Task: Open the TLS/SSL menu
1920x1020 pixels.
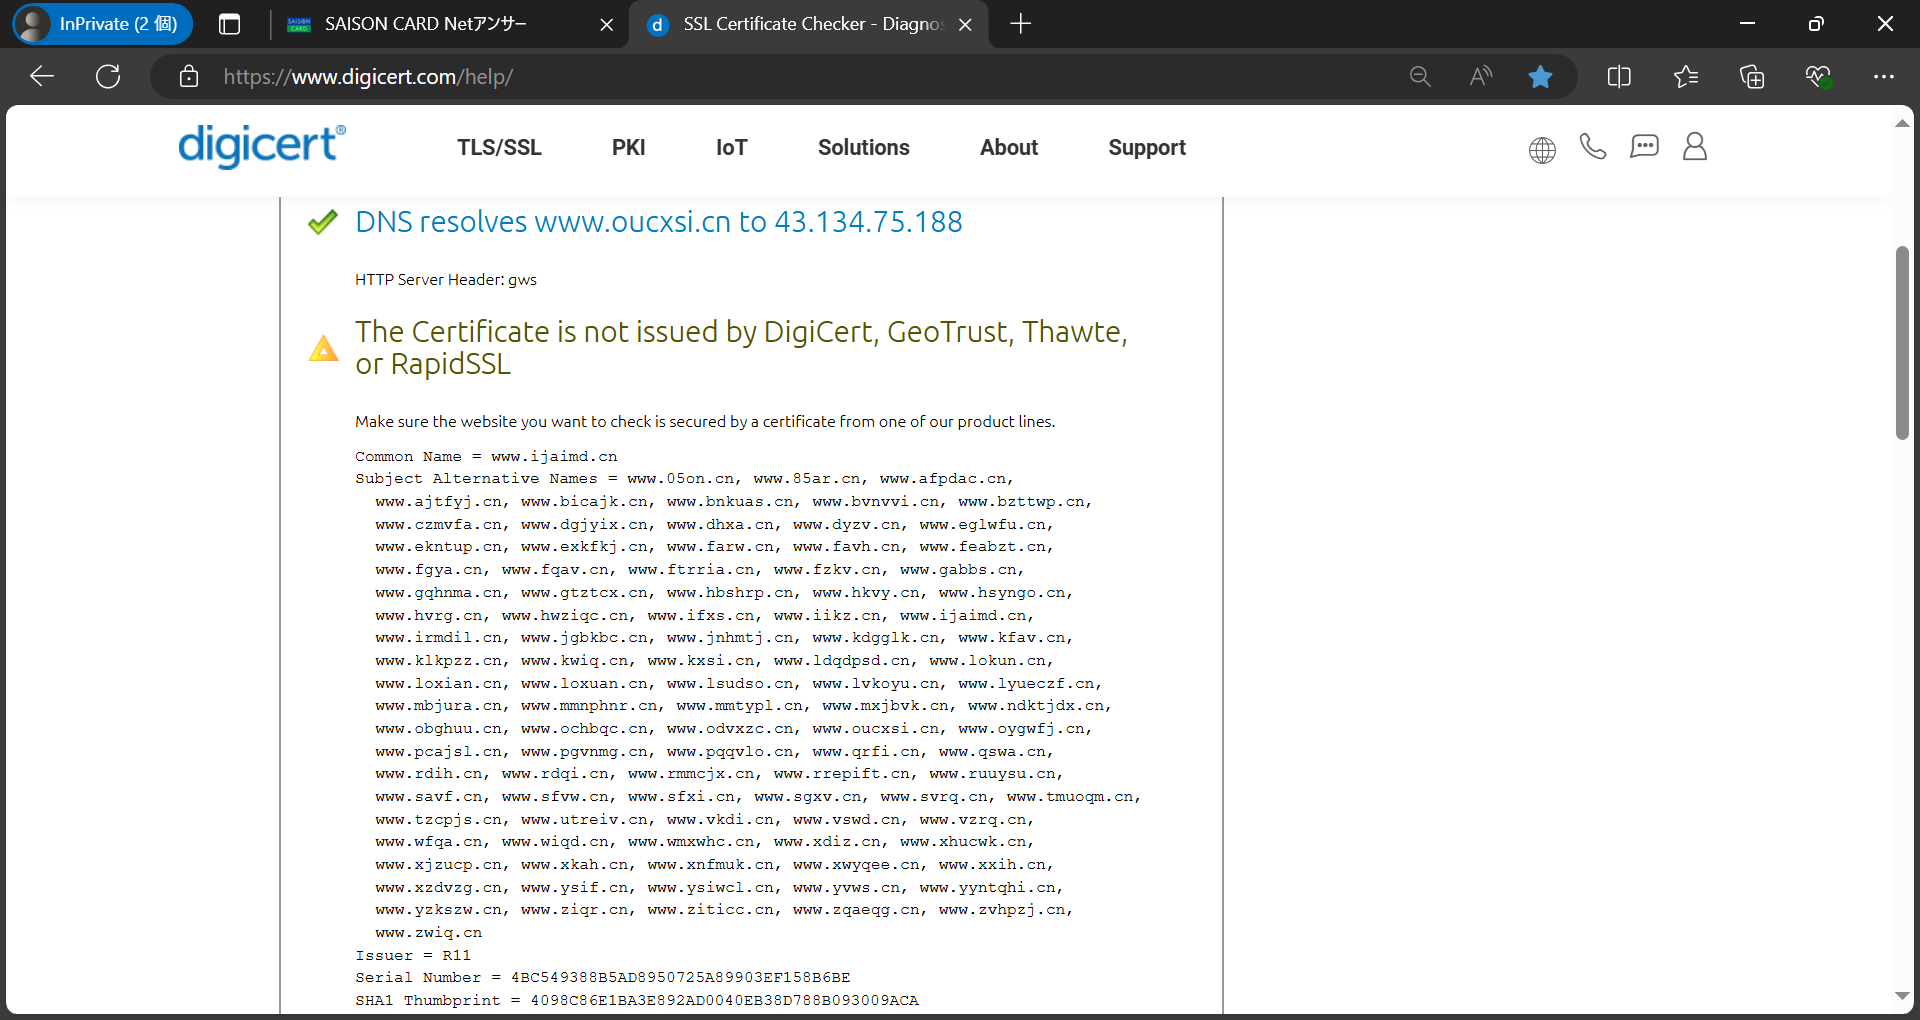Action: point(499,148)
